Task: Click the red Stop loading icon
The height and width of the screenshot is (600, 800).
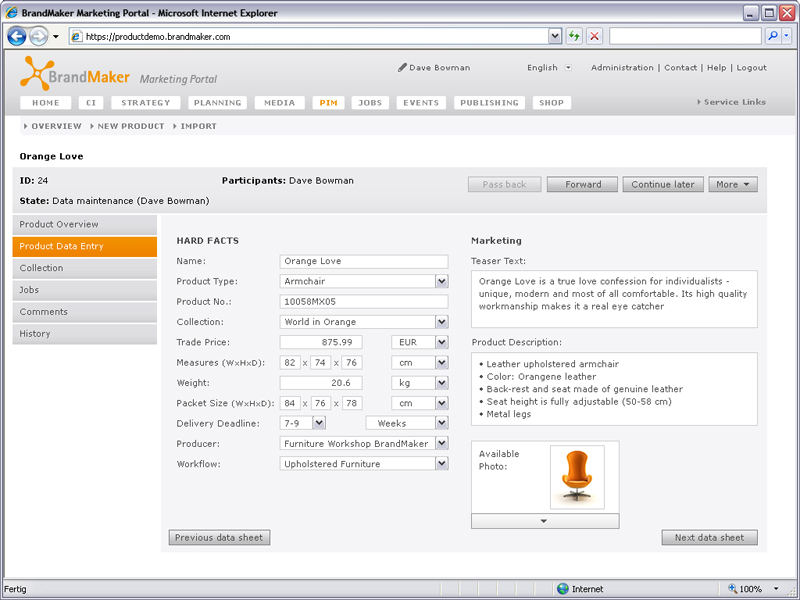Action: click(x=594, y=36)
